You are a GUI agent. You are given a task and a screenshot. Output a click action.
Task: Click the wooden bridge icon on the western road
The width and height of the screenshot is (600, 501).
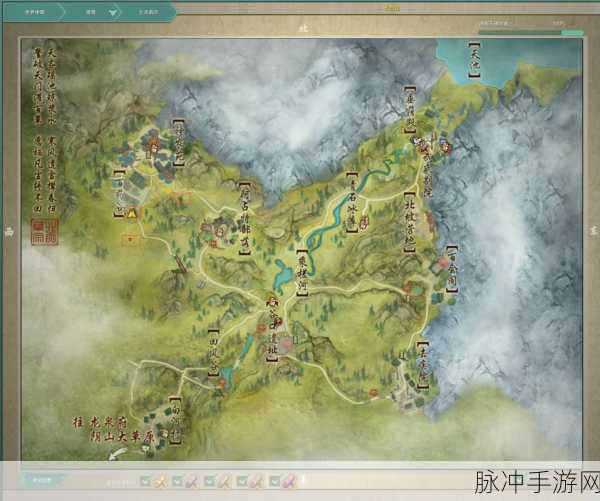pyautogui.click(x=181, y=265)
